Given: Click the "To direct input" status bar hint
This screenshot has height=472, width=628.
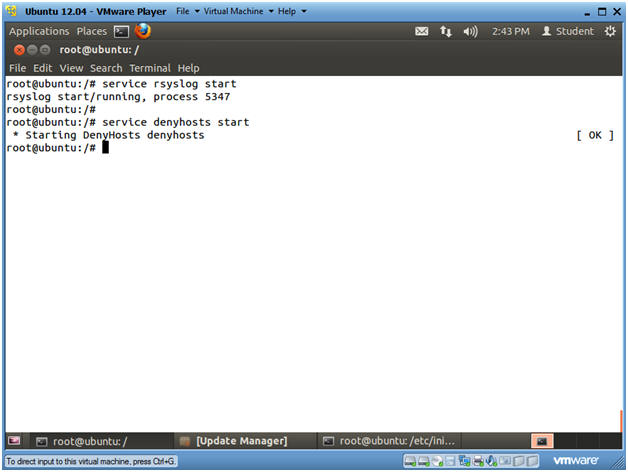Looking at the screenshot, I should (91, 462).
